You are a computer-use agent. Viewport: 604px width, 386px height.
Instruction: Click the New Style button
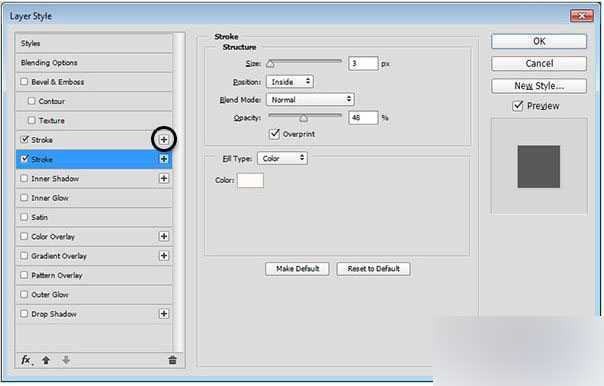click(539, 86)
